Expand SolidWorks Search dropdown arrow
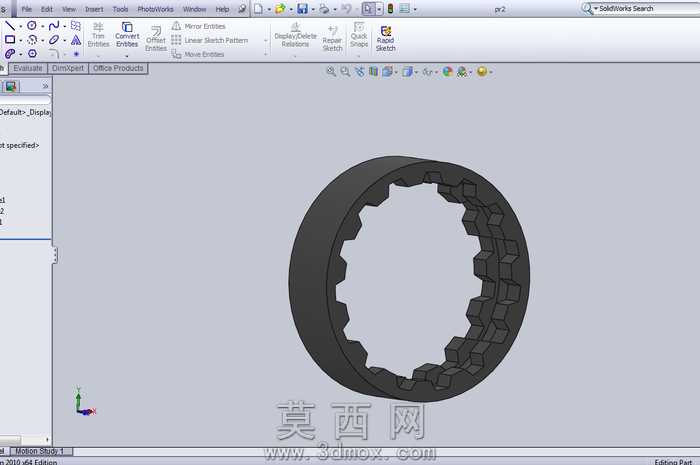Viewport: 700px width, 465px height. [x=596, y=8]
